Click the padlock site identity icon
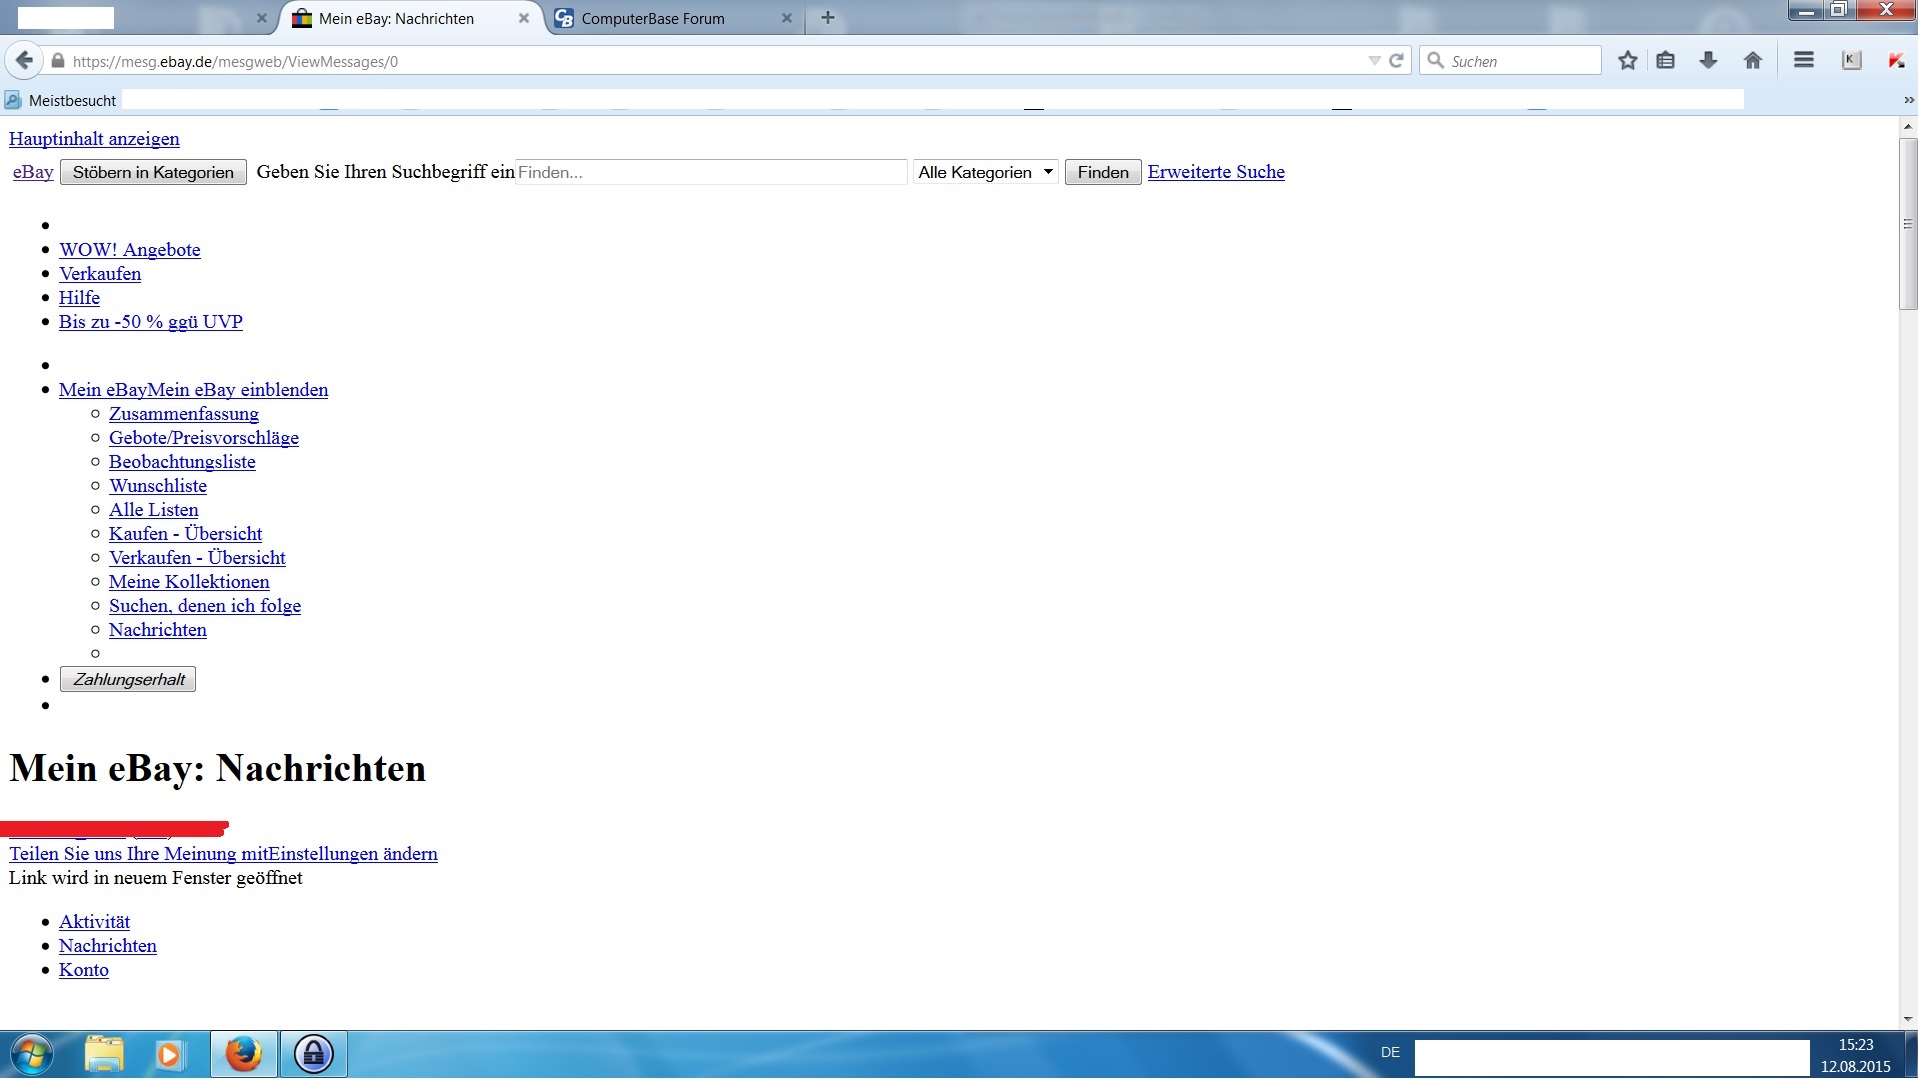 click(x=58, y=61)
